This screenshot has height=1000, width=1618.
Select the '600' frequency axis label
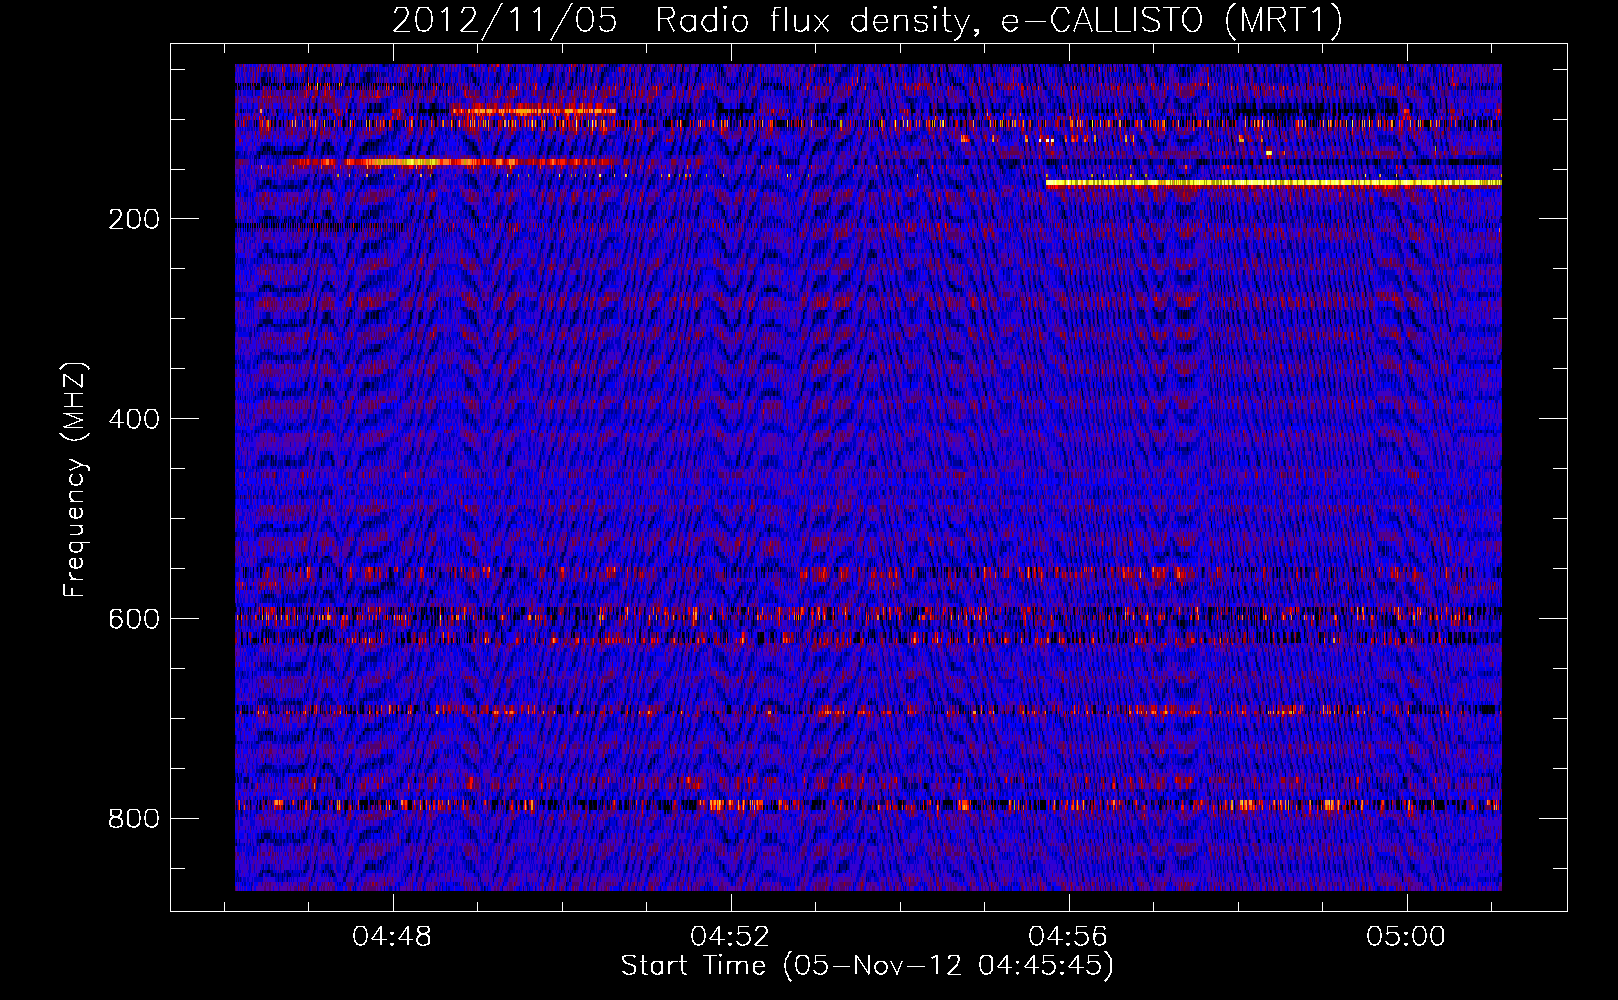click(134, 619)
